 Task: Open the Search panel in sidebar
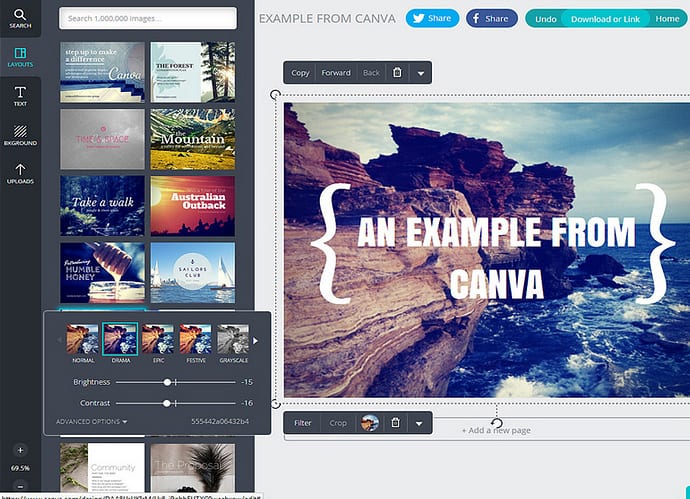(x=20, y=18)
